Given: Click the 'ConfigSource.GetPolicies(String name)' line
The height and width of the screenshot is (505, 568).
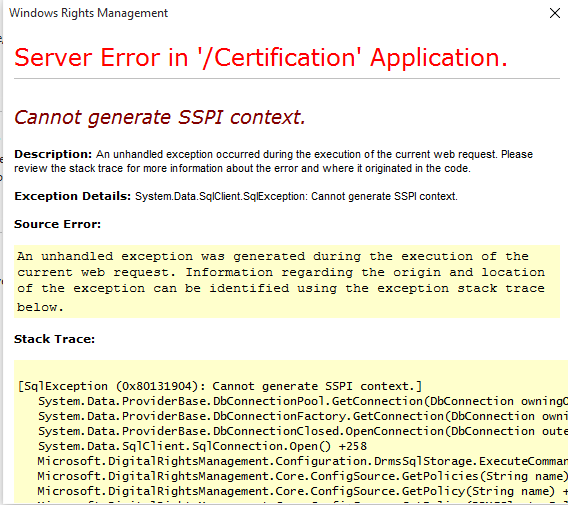Looking at the screenshot, I should (303, 476).
